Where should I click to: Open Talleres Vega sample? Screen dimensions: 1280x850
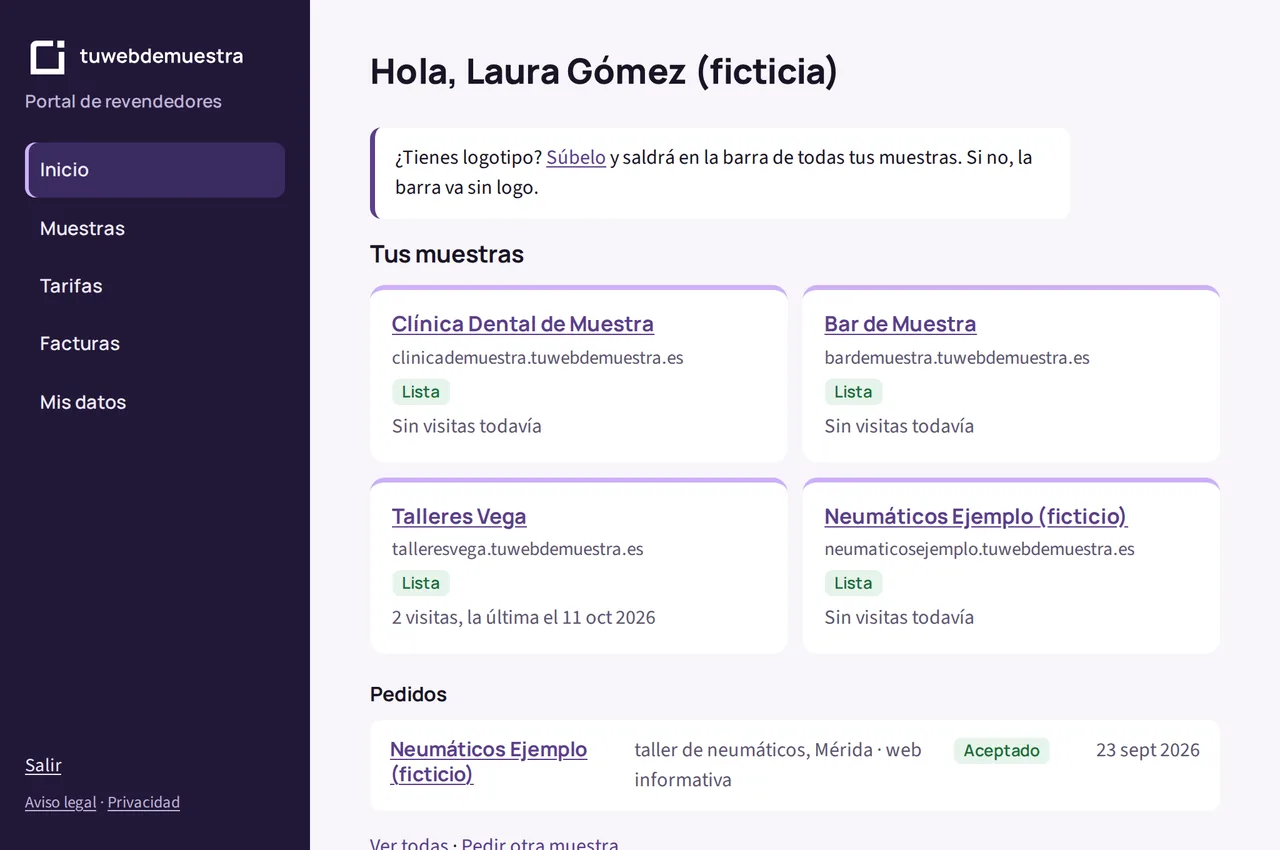tap(459, 516)
